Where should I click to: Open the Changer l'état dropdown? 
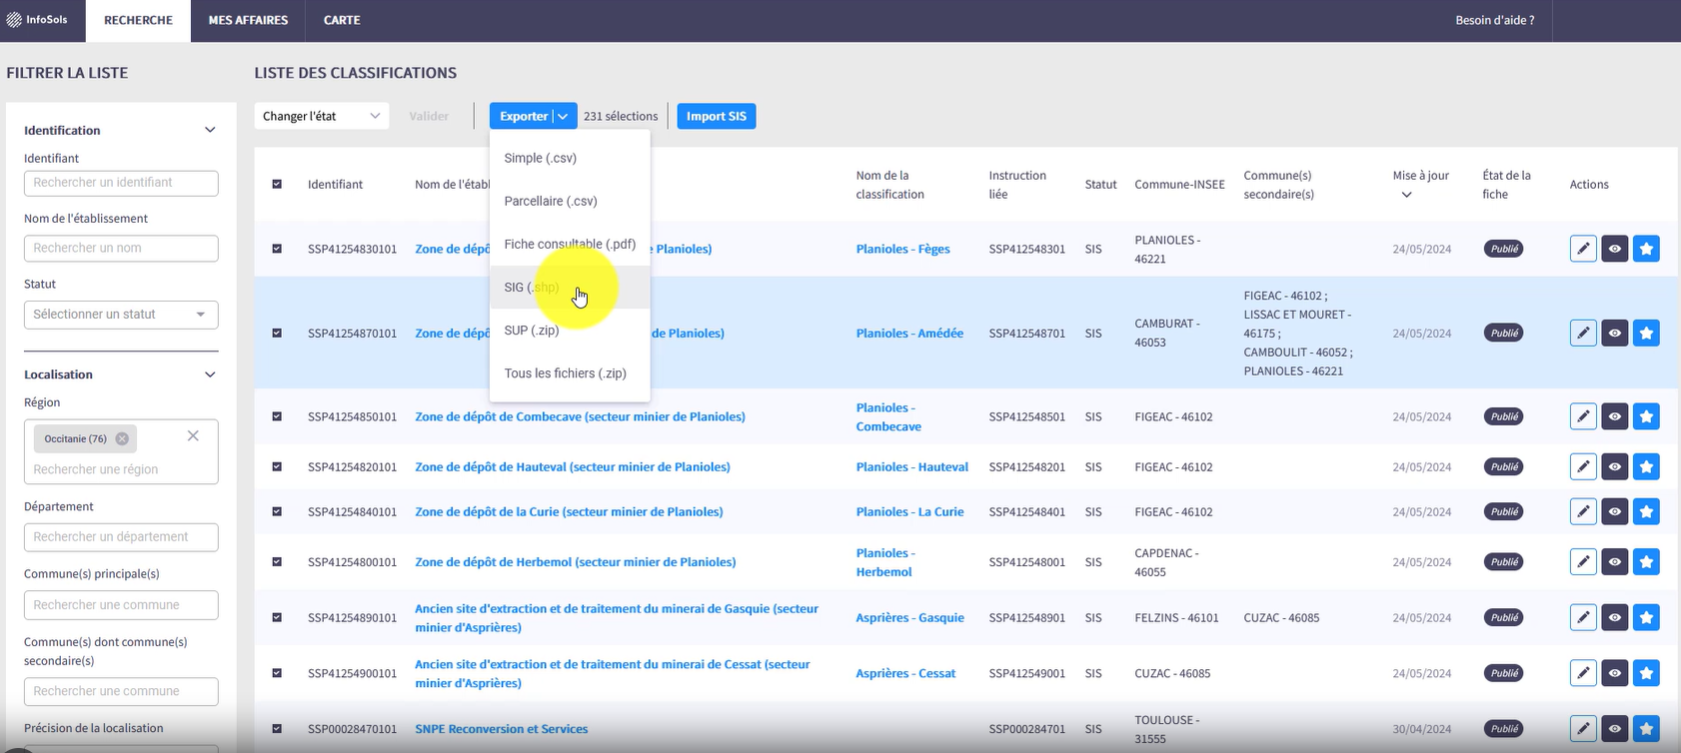pos(321,116)
